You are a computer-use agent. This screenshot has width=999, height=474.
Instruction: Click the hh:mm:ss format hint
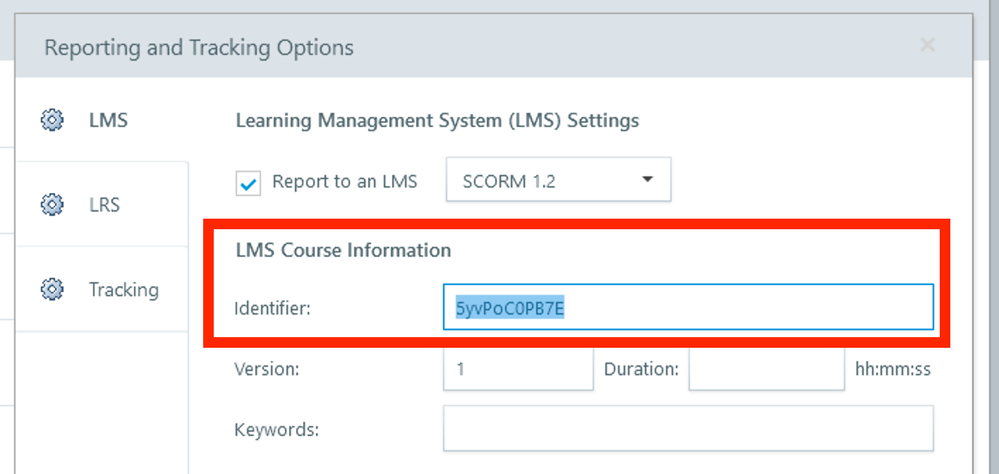pyautogui.click(x=892, y=369)
